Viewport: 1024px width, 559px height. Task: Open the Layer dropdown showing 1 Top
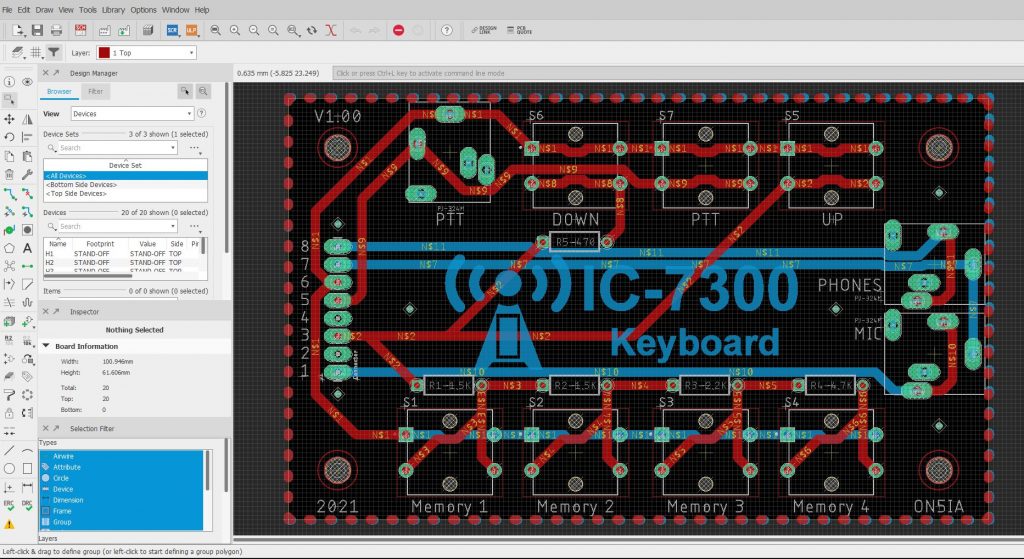pos(147,53)
